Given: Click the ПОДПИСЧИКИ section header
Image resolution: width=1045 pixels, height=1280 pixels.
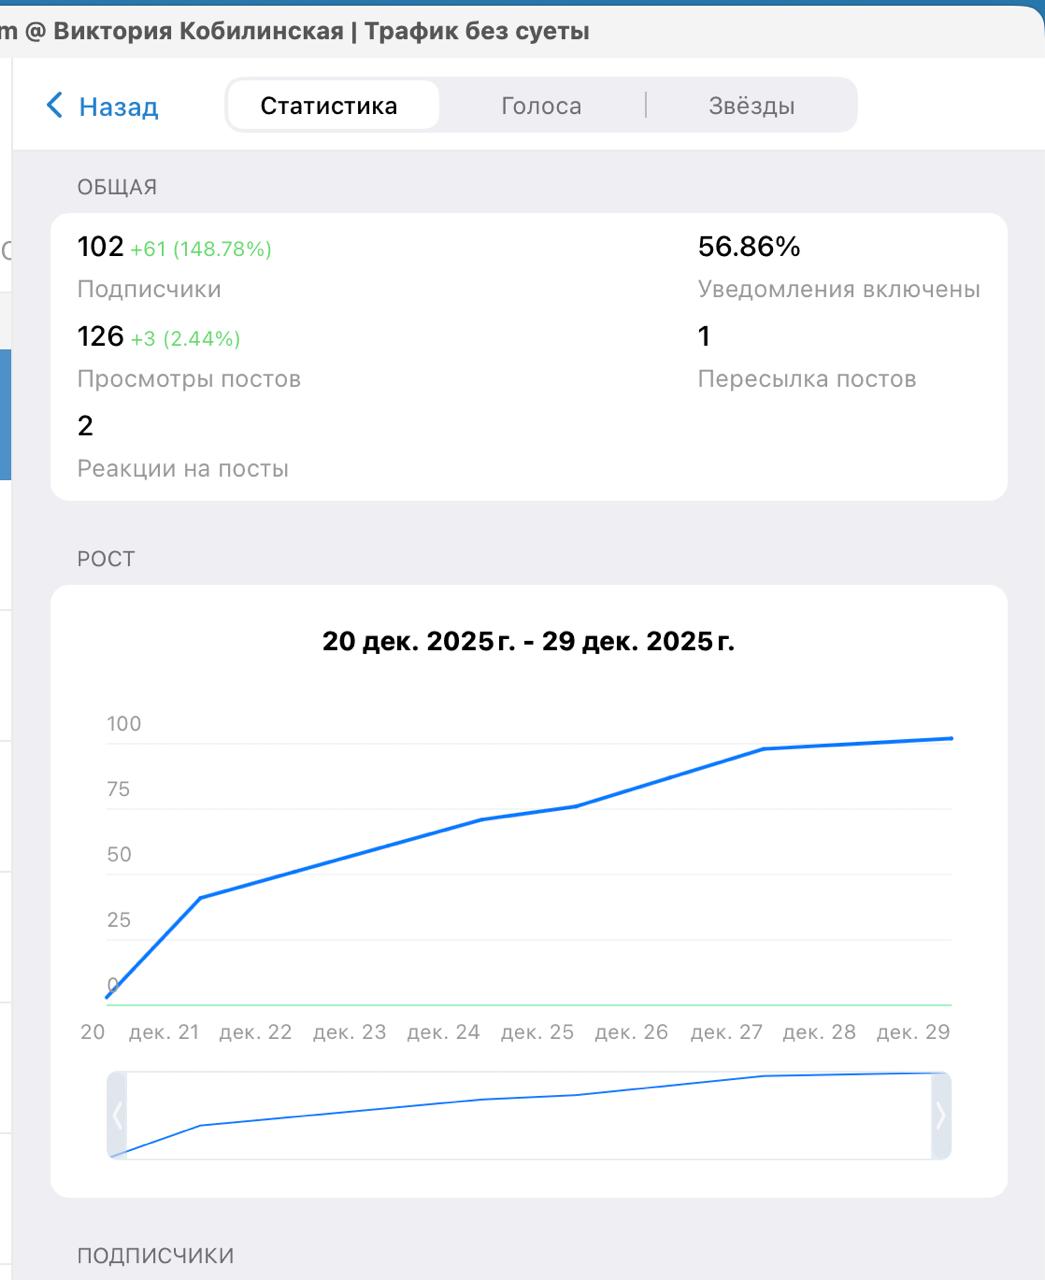Looking at the screenshot, I should pos(155,1255).
